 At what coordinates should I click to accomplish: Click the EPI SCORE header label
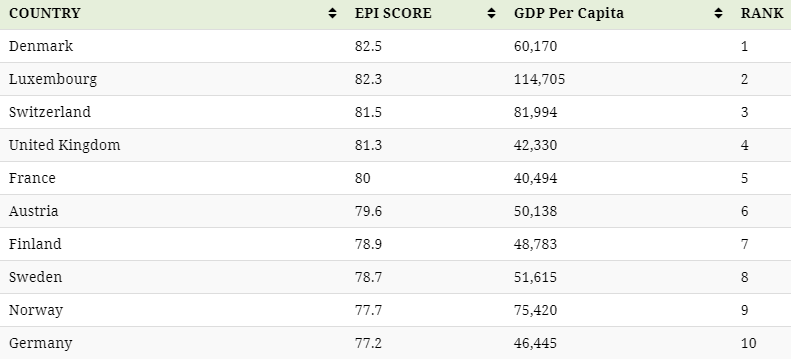click(393, 13)
